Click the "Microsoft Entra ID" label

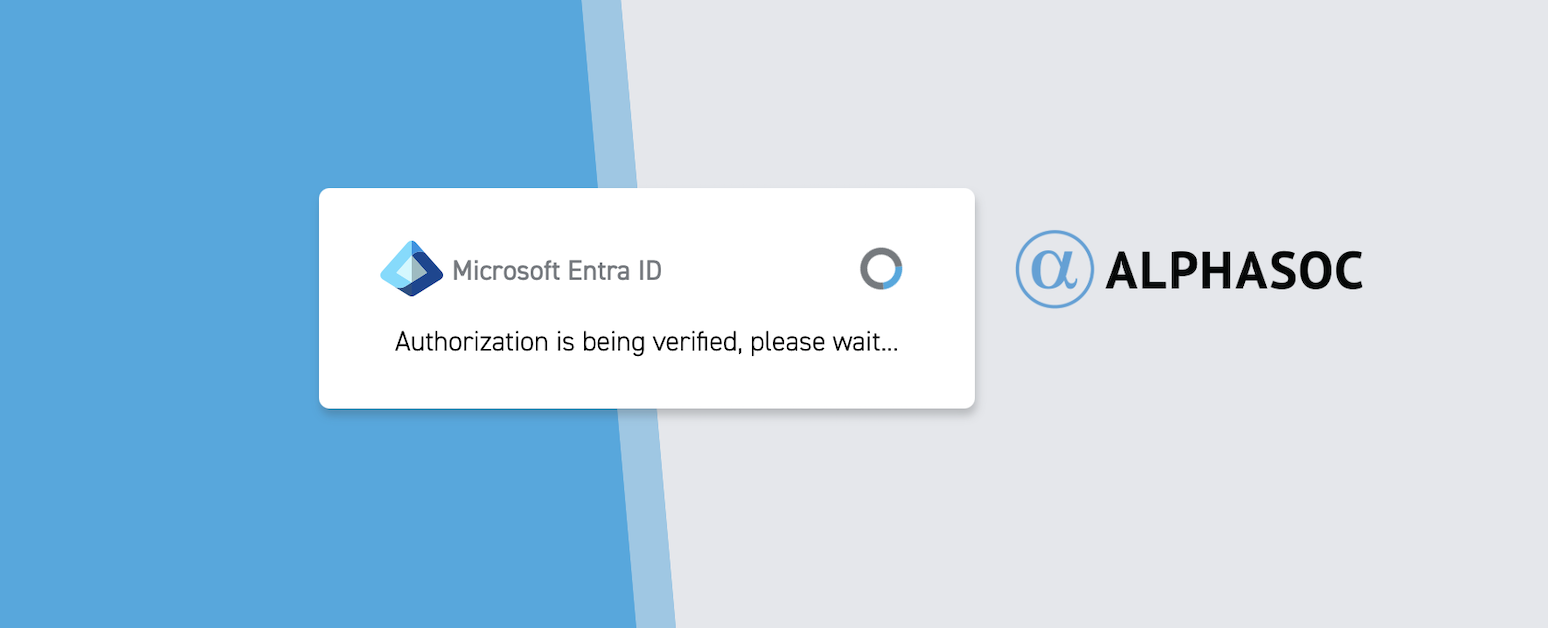(556, 270)
